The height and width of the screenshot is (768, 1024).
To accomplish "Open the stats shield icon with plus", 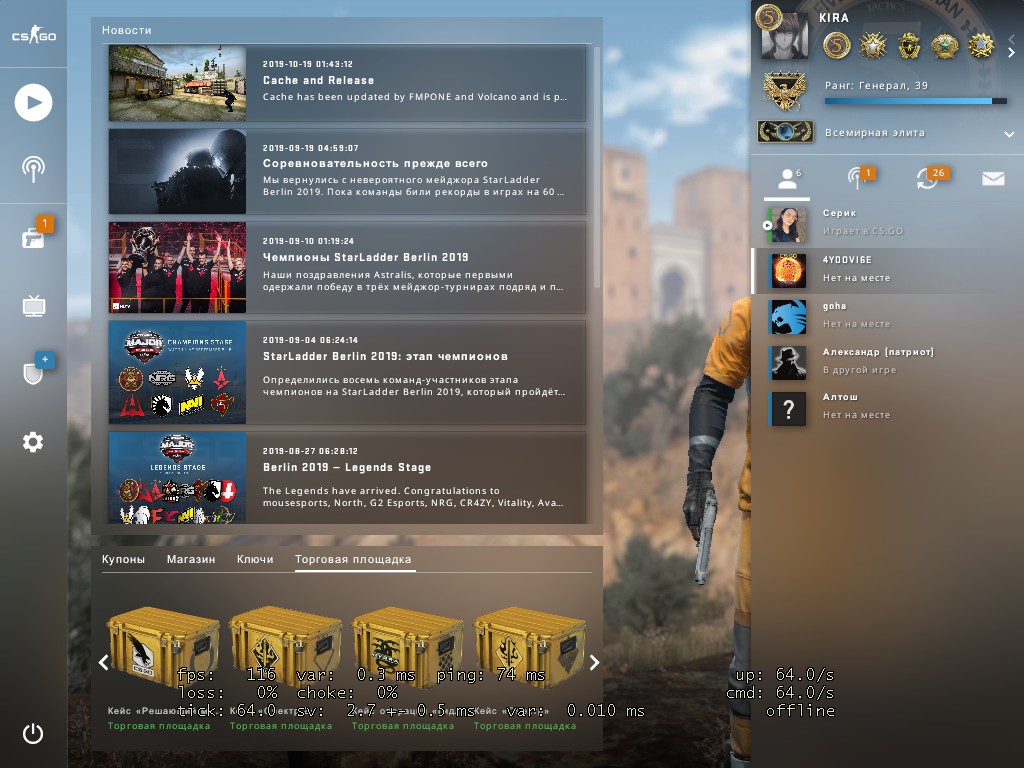I will click(x=34, y=372).
